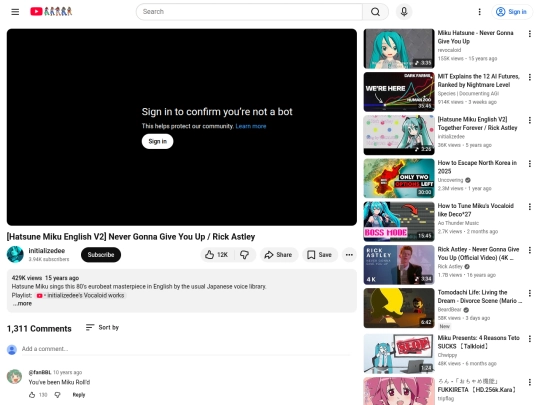The width and height of the screenshot is (540, 405).
Task: Click the search magnifier button
Action: [375, 12]
